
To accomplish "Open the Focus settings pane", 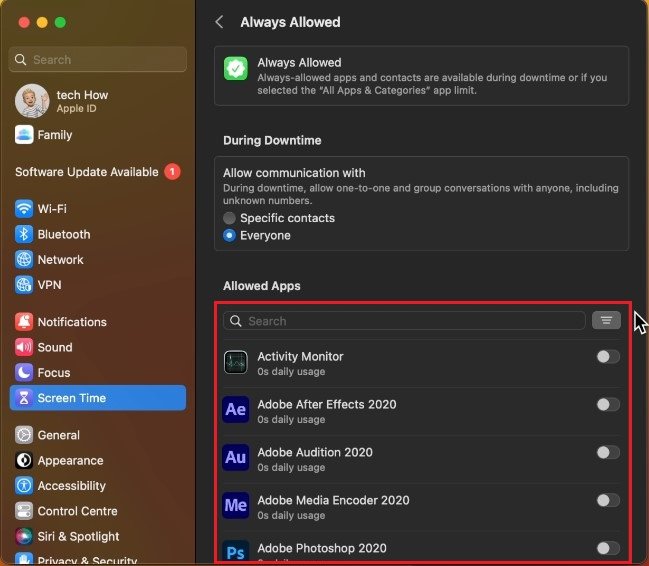I will [x=53, y=372].
